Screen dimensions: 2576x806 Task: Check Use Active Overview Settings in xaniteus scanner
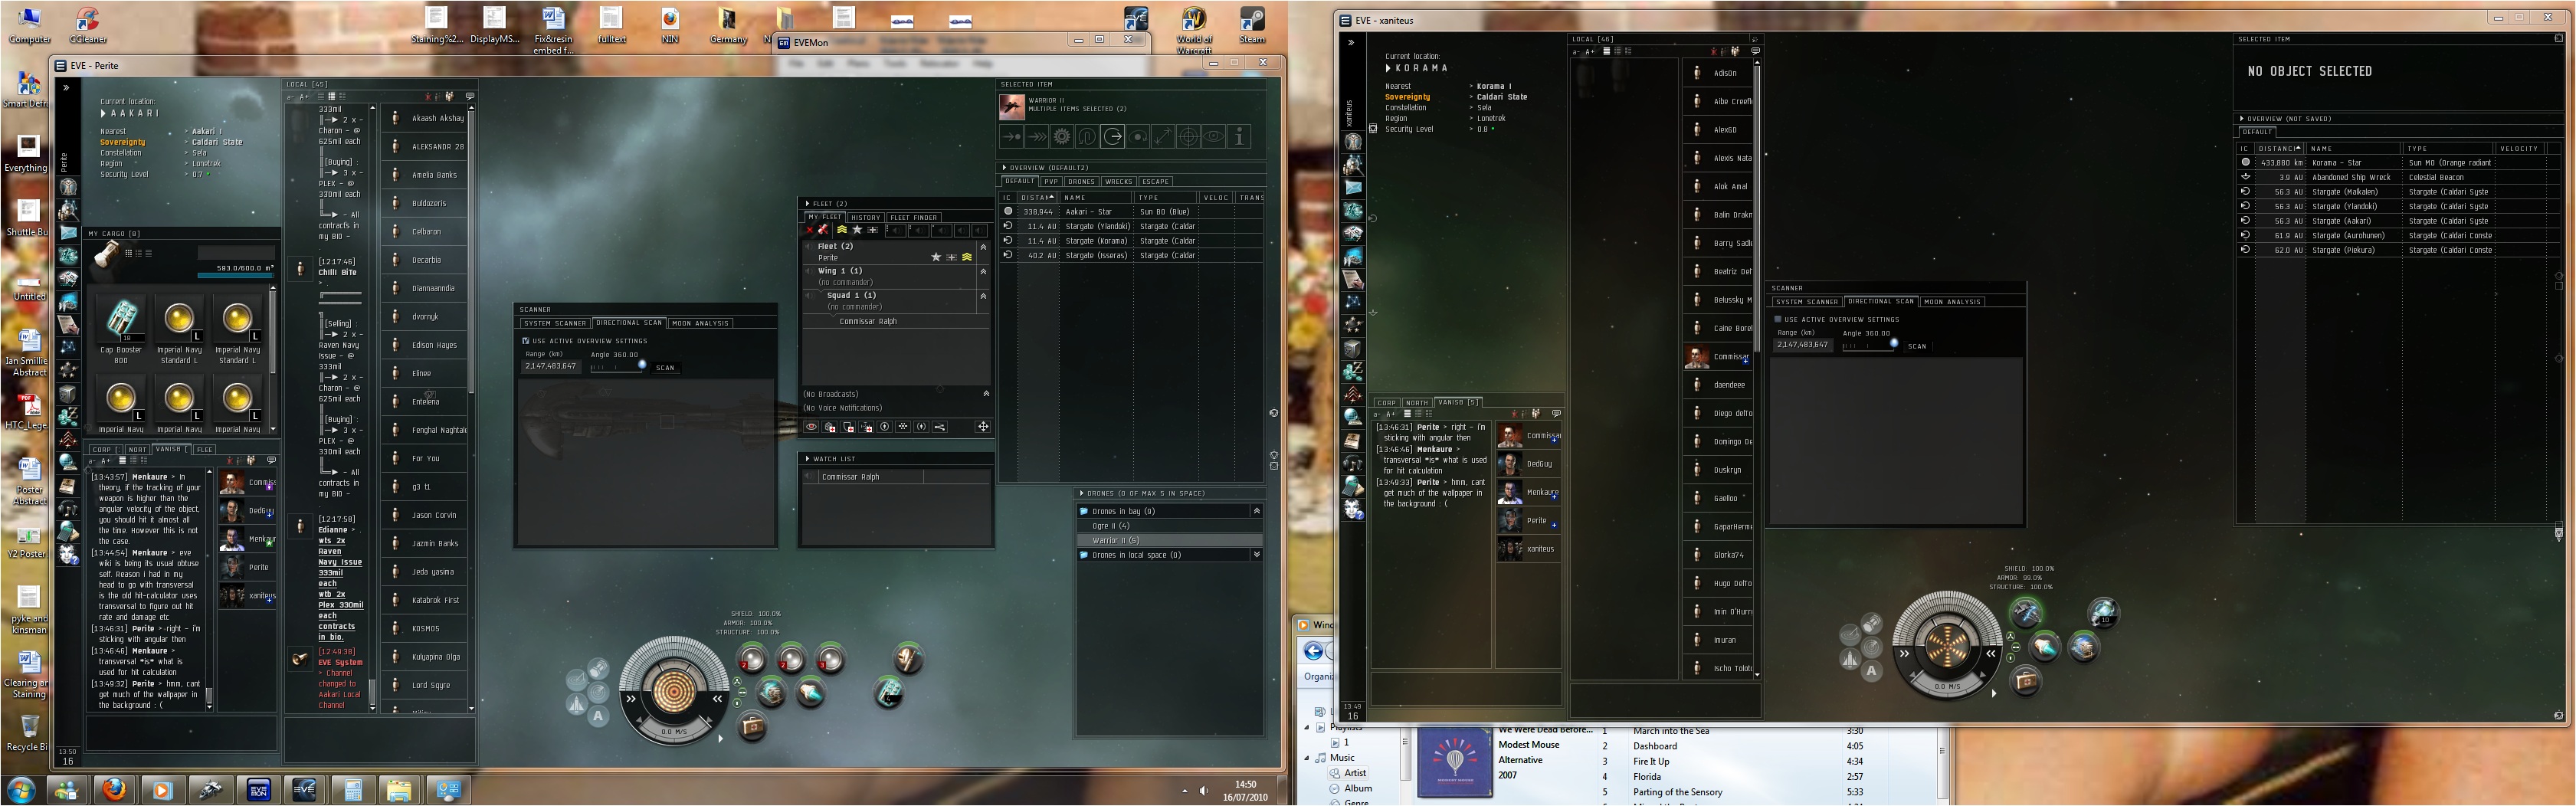tap(1778, 319)
